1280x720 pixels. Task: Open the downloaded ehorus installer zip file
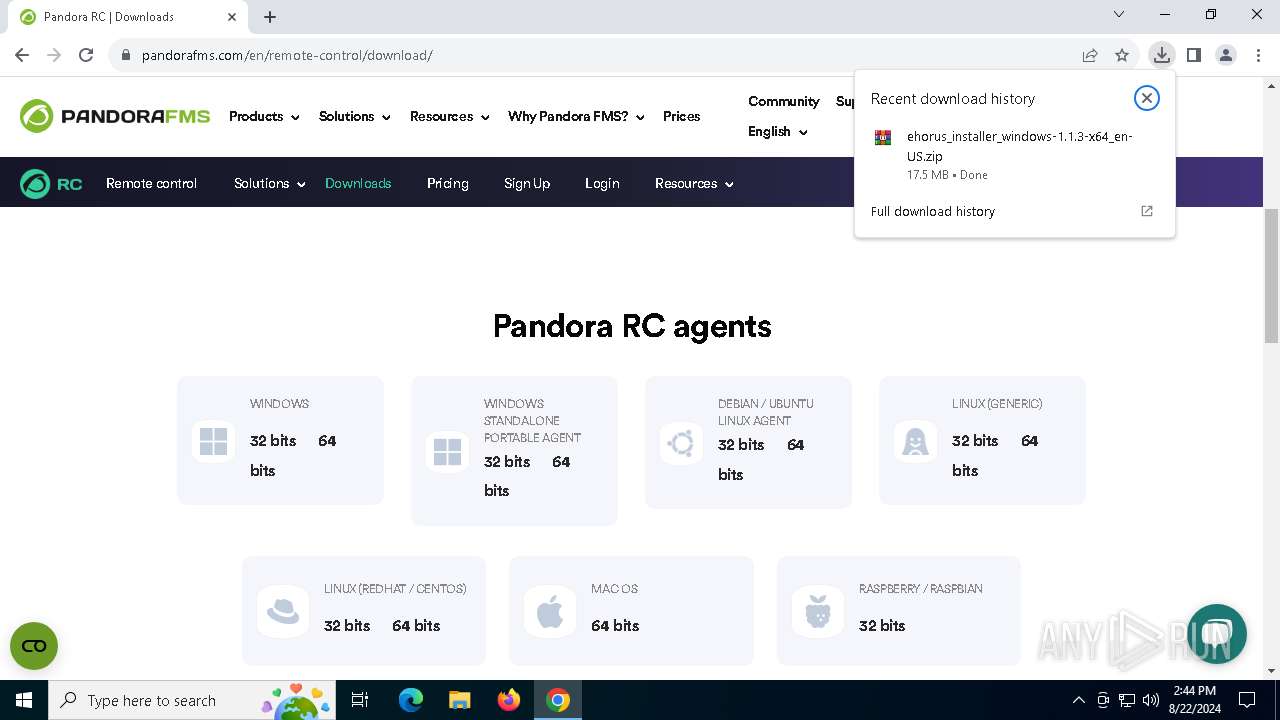(1015, 155)
